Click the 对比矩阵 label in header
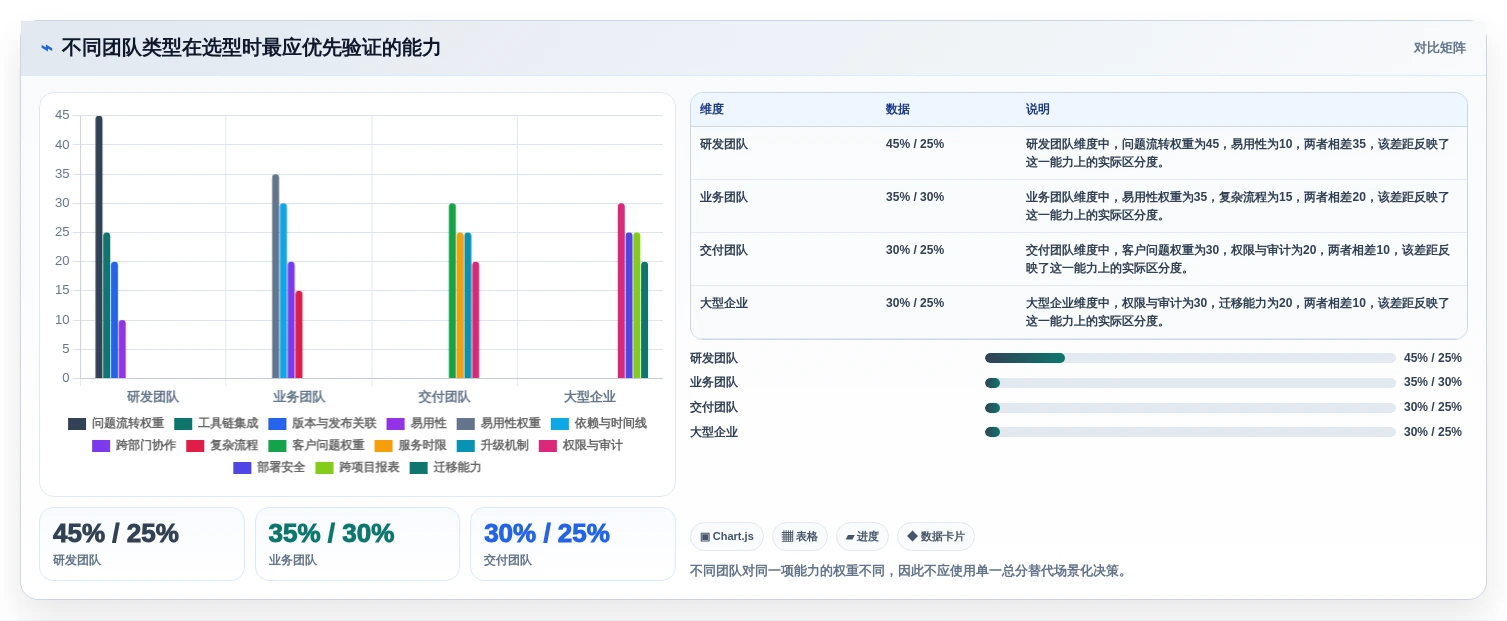The height and width of the screenshot is (621, 1507). click(x=1439, y=48)
